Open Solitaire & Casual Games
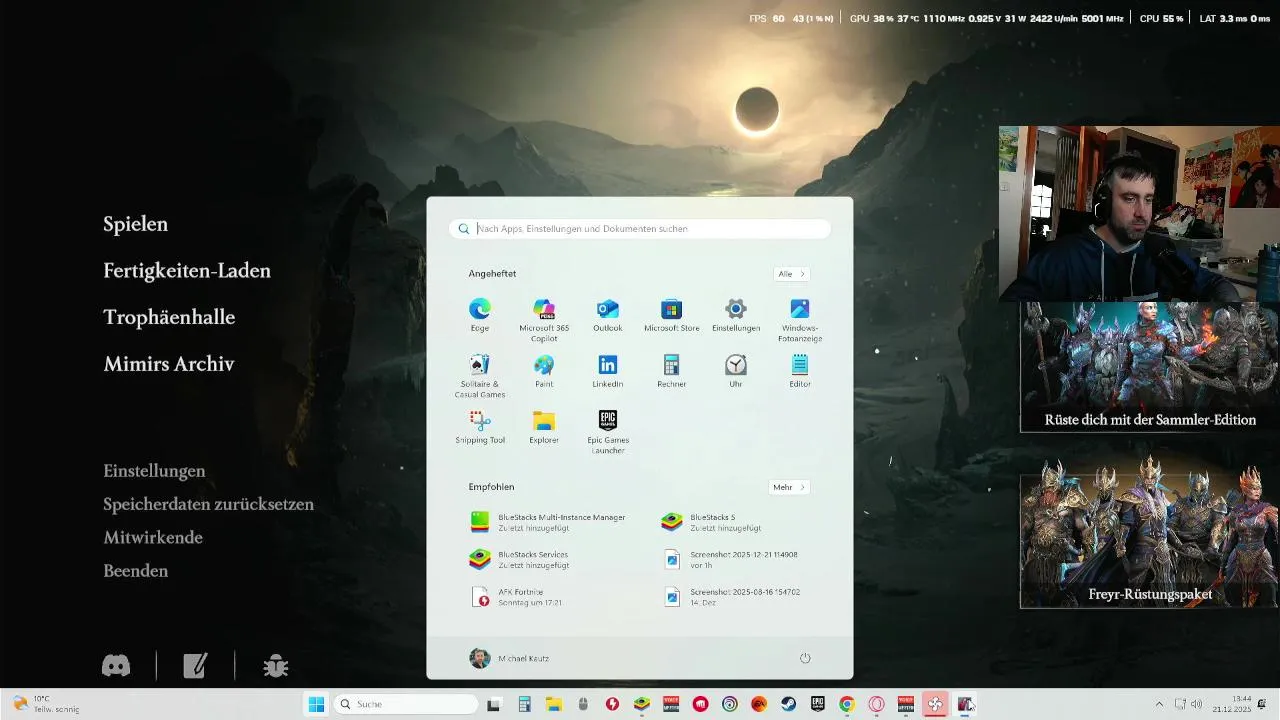The image size is (1280, 720). click(x=480, y=376)
